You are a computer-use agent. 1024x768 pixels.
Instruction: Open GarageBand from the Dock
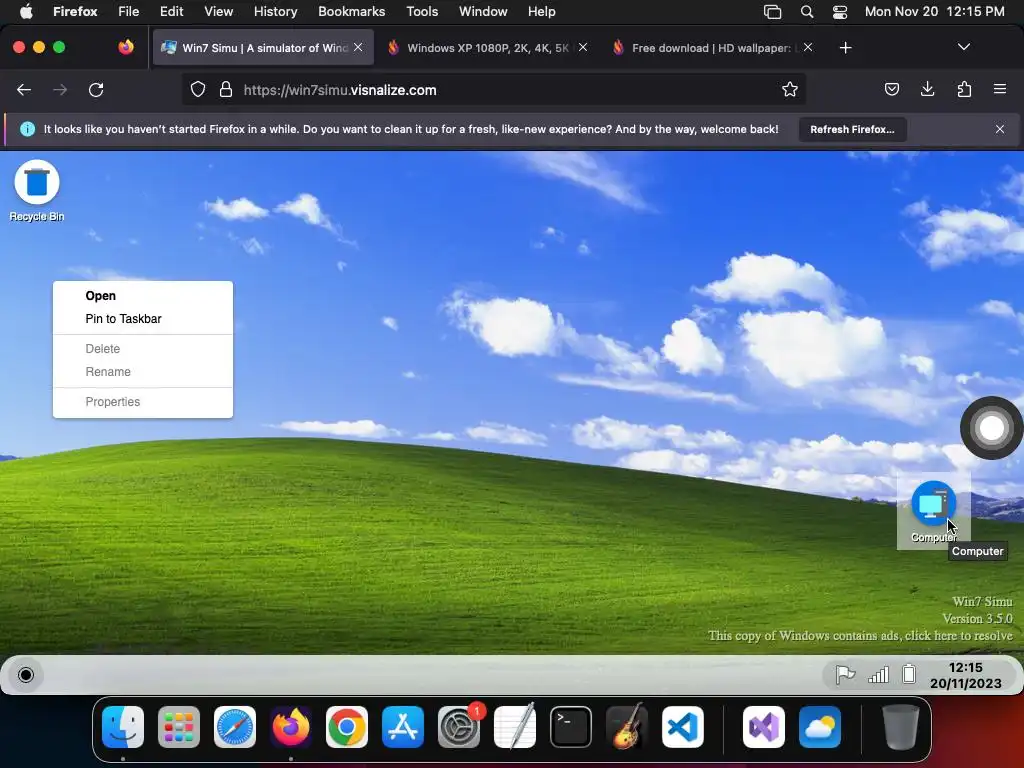pos(627,727)
